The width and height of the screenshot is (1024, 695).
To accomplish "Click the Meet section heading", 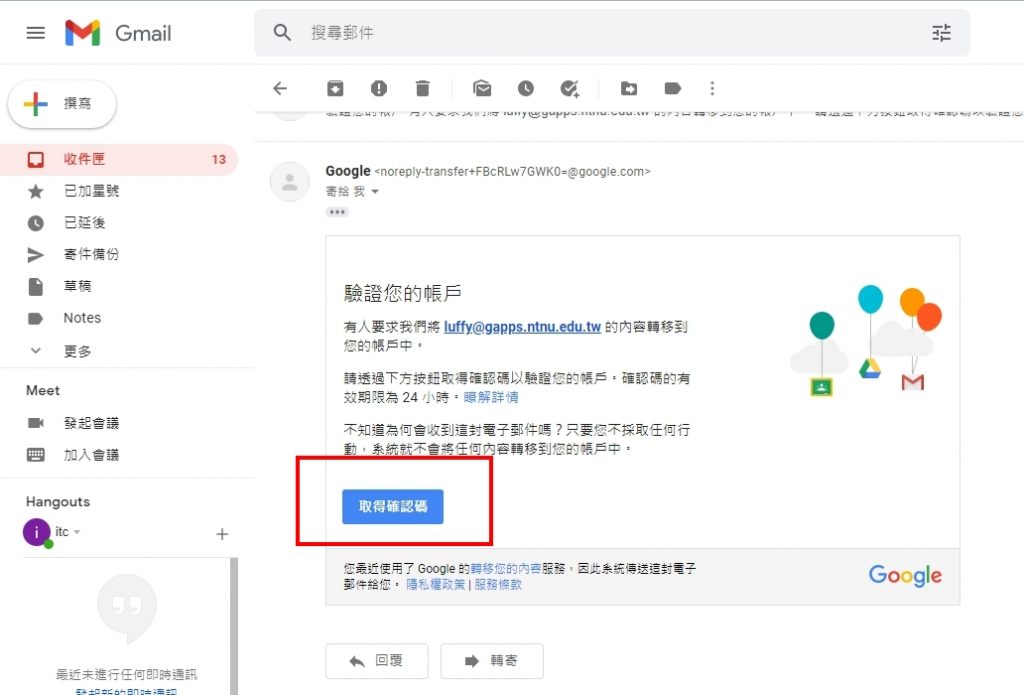I will point(43,391).
